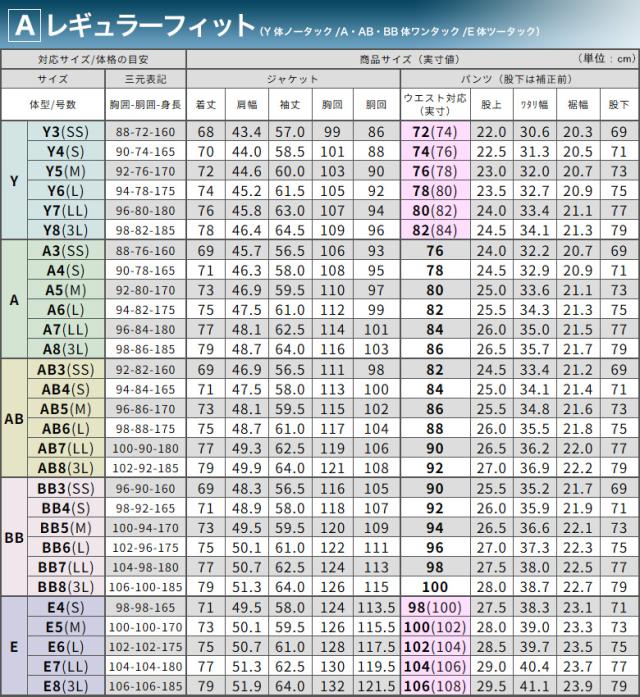This screenshot has height=697, width=640.
Task: Select the 裾幅 column header
Action: [578, 104]
